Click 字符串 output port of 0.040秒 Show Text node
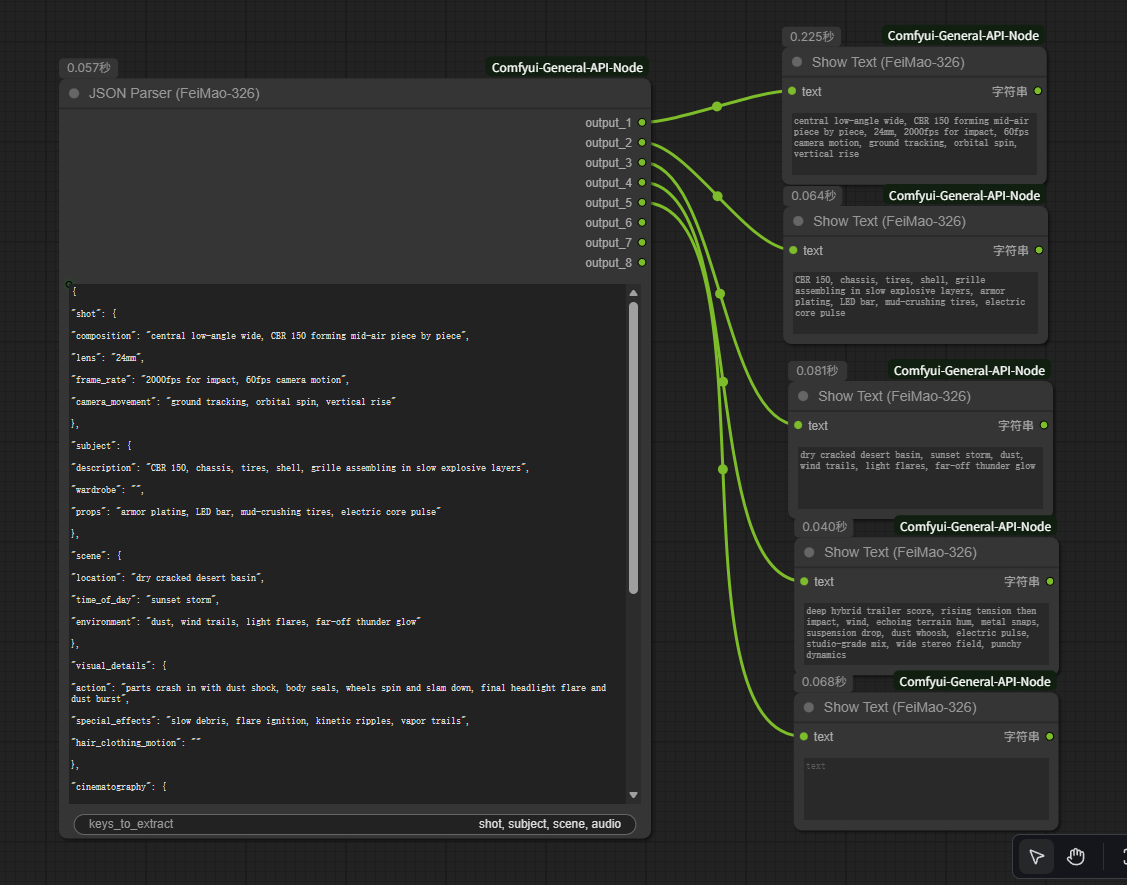The image size is (1127, 885). pos(1050,582)
